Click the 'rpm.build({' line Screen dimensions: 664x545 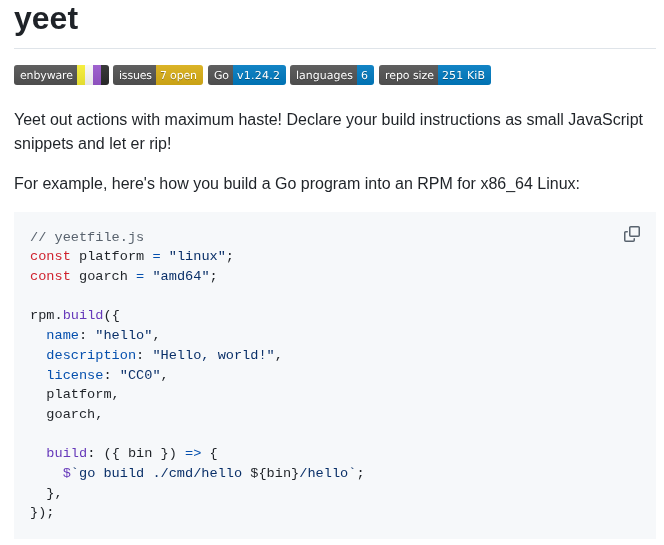click(75, 315)
